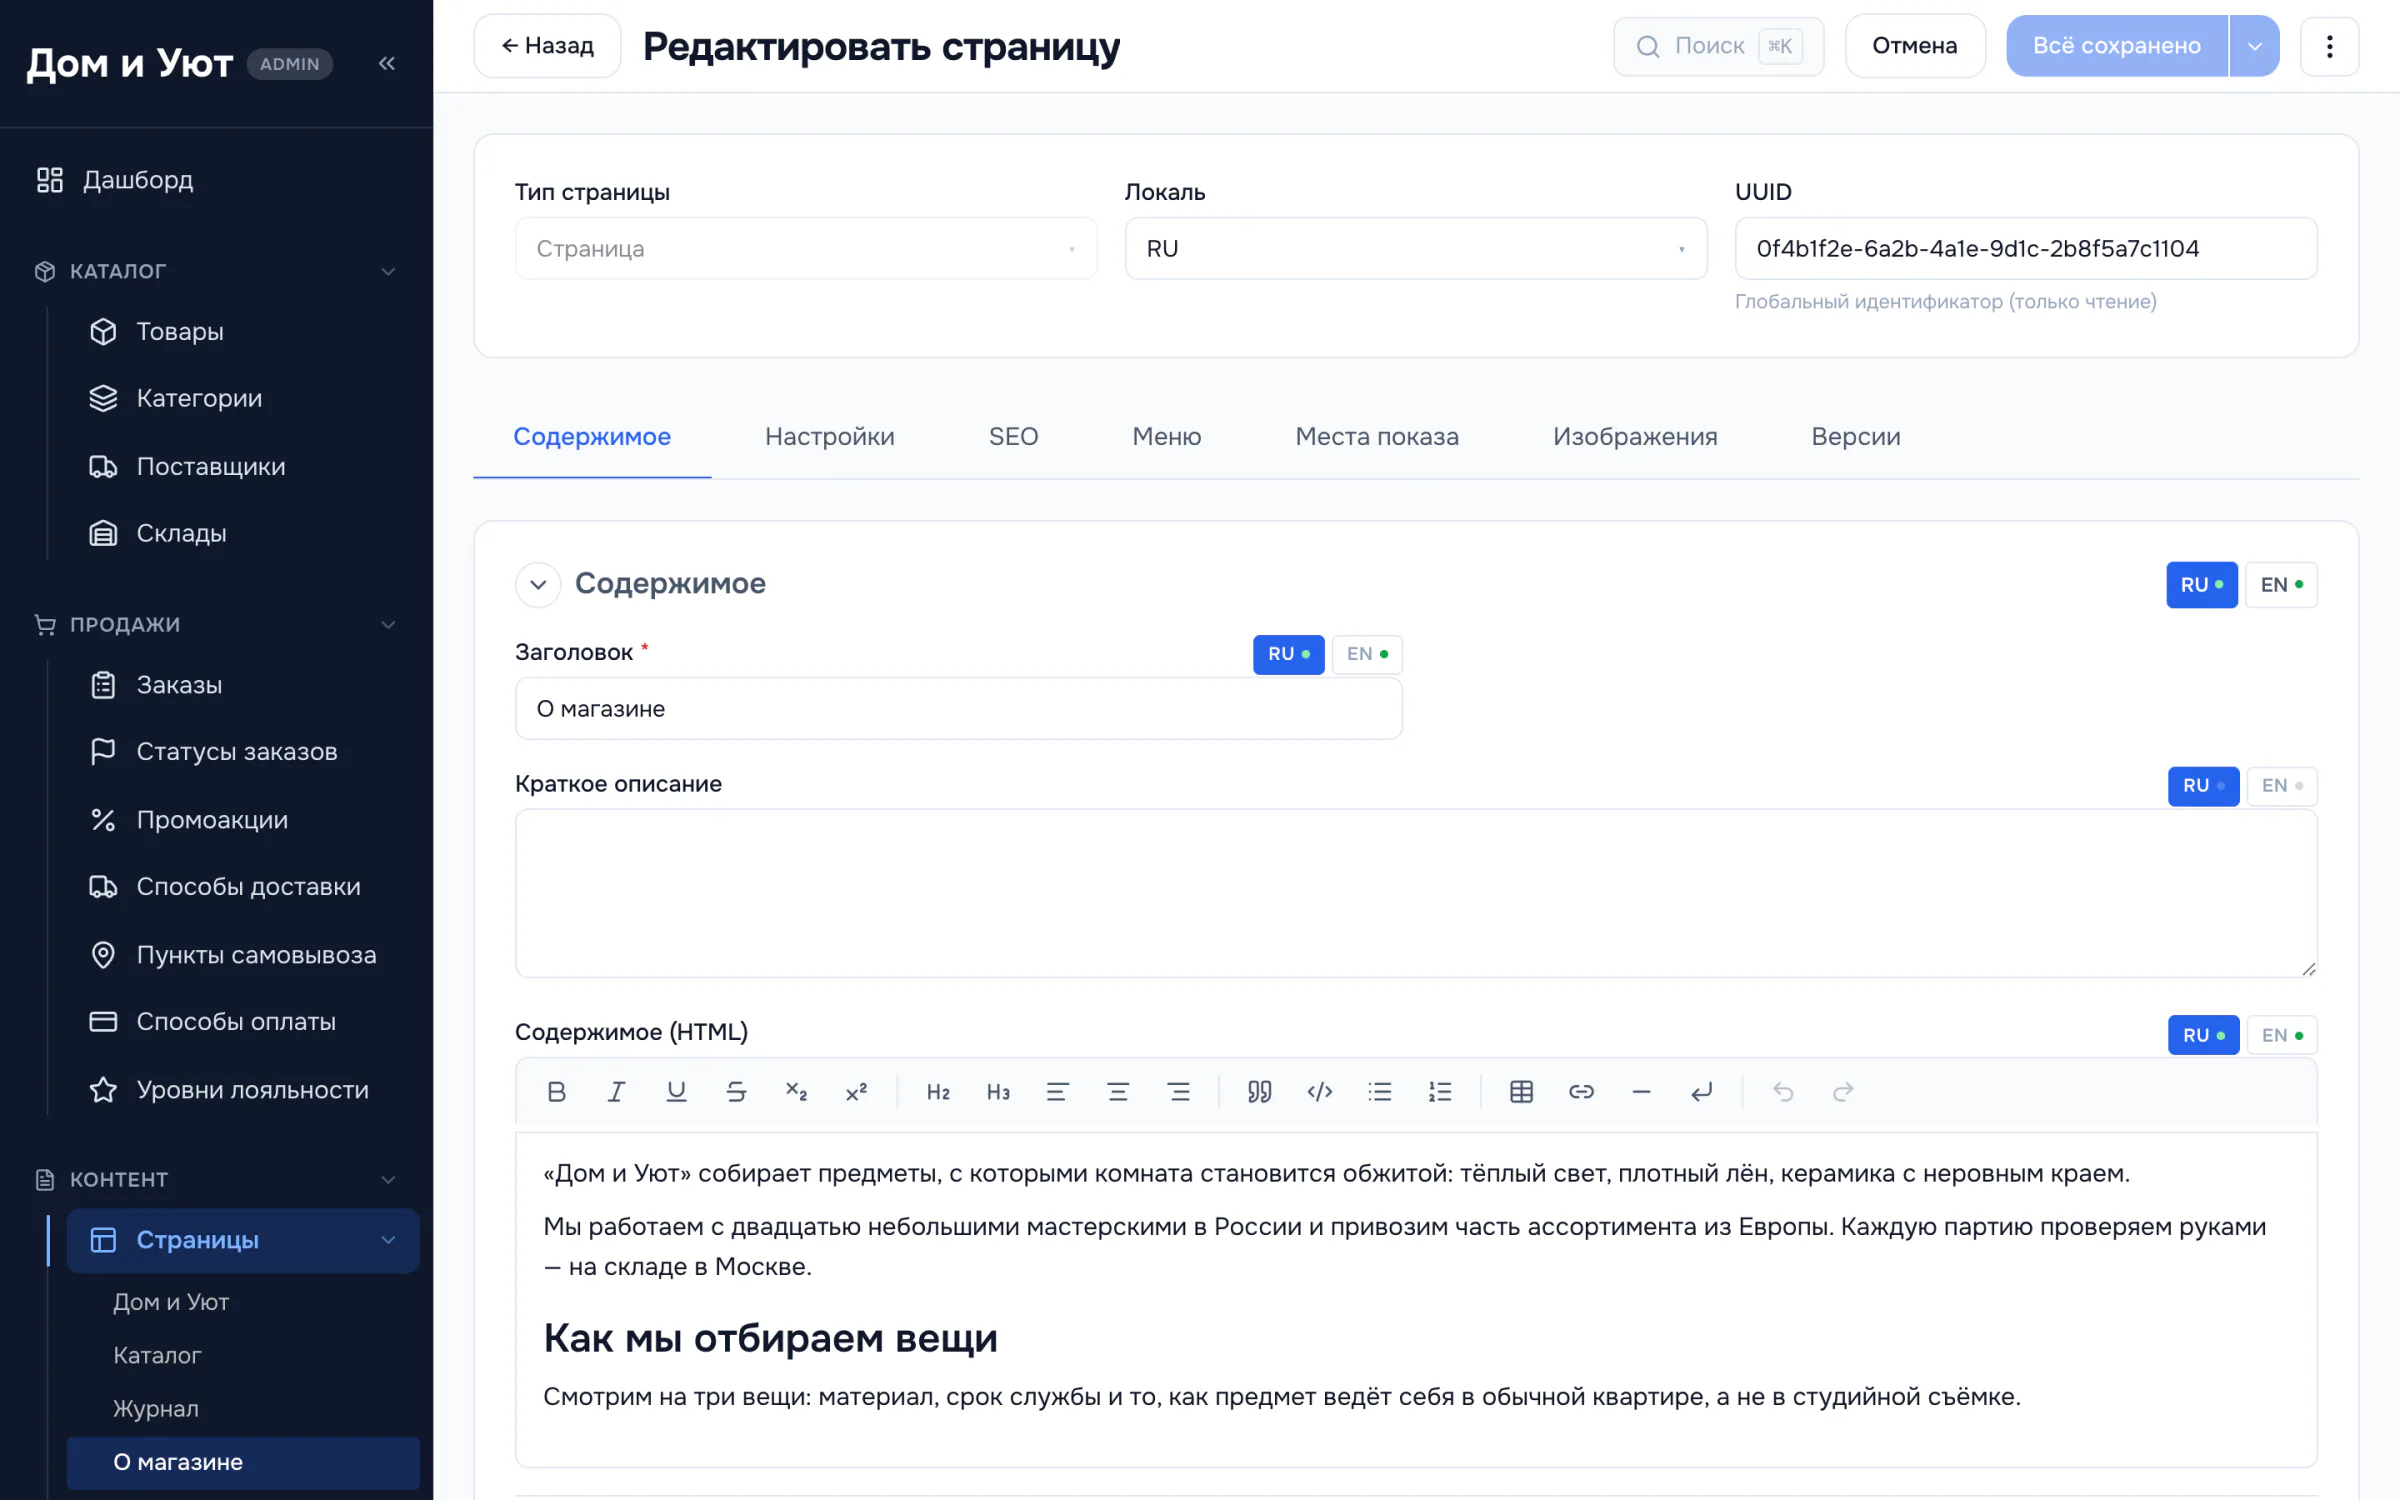
Task: Collapse the ПРОДАЖИ sidebar group
Action: tap(388, 625)
